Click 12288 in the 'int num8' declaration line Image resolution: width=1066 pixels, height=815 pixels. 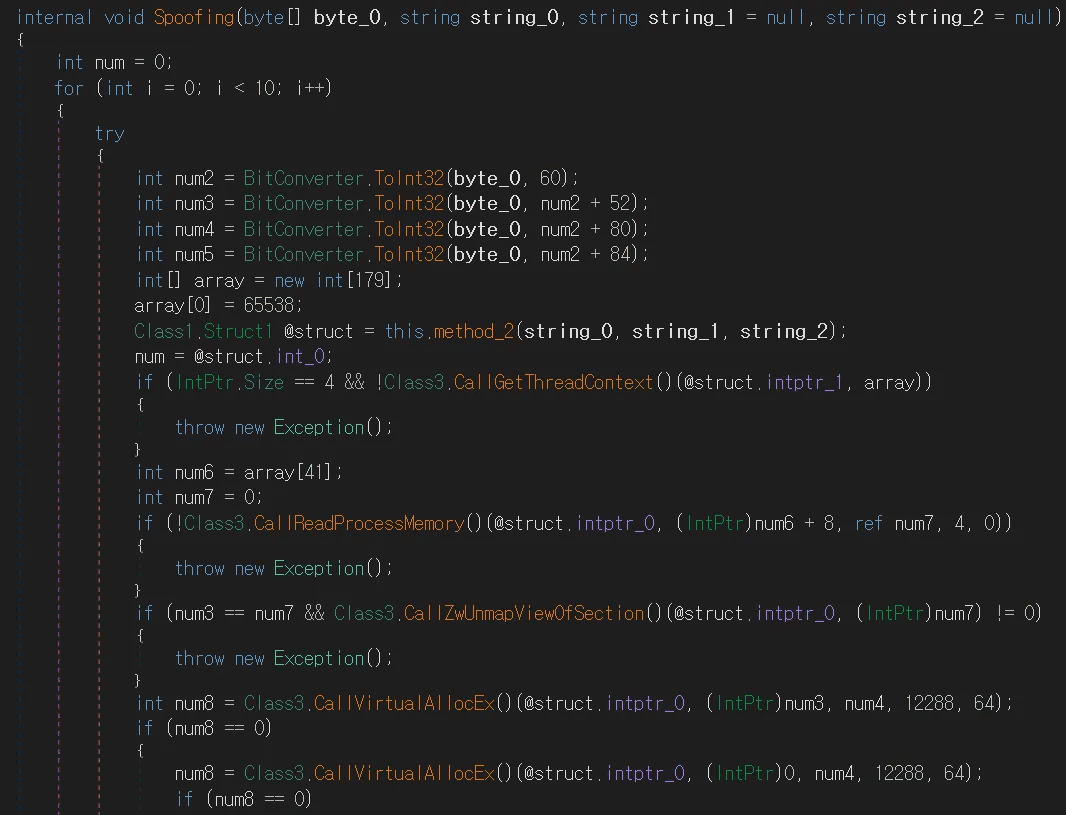929,703
